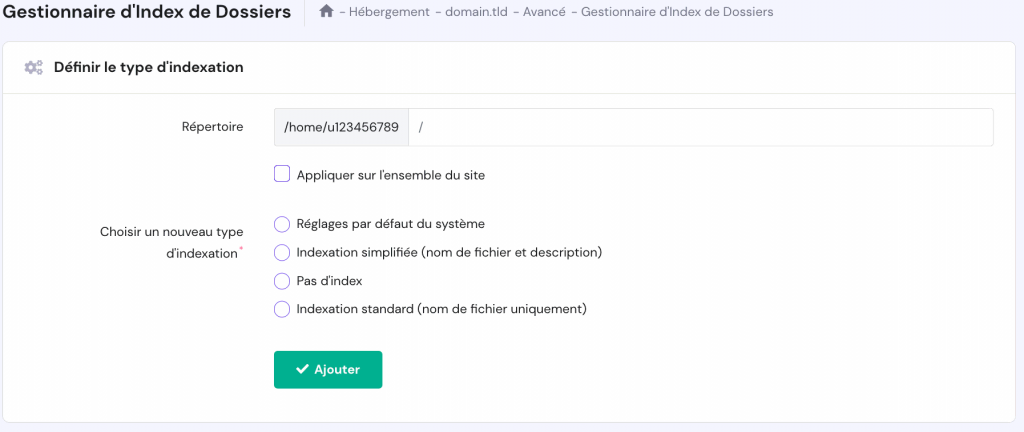Viewport: 1024px width, 432px height.
Task: Open the Hébergement breadcrumb link
Action: click(388, 12)
